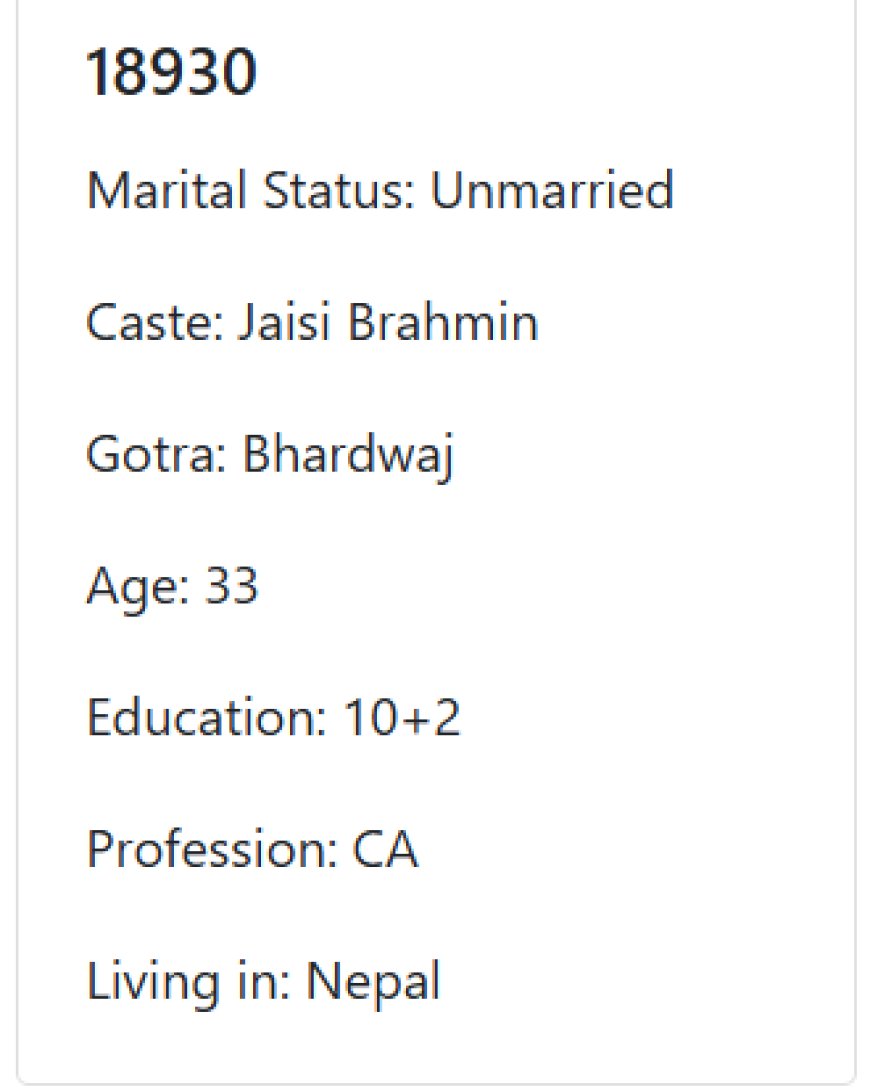Click the word Unmarried
Screen dimensions: 870x1091
pyautogui.click(x=552, y=190)
